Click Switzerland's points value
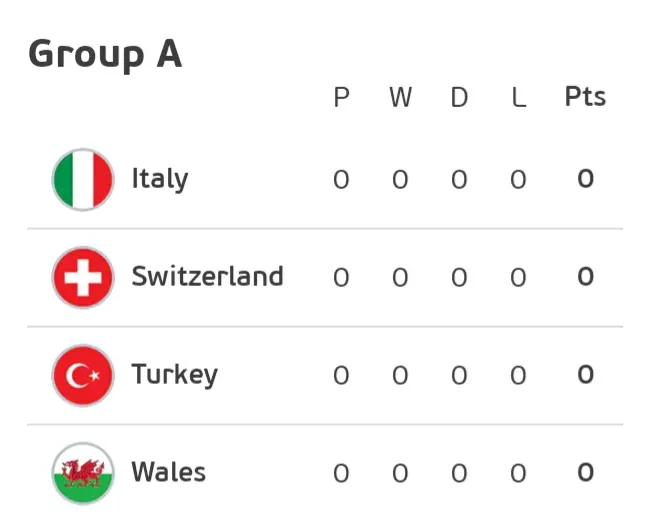The height and width of the screenshot is (525, 655). (x=585, y=277)
